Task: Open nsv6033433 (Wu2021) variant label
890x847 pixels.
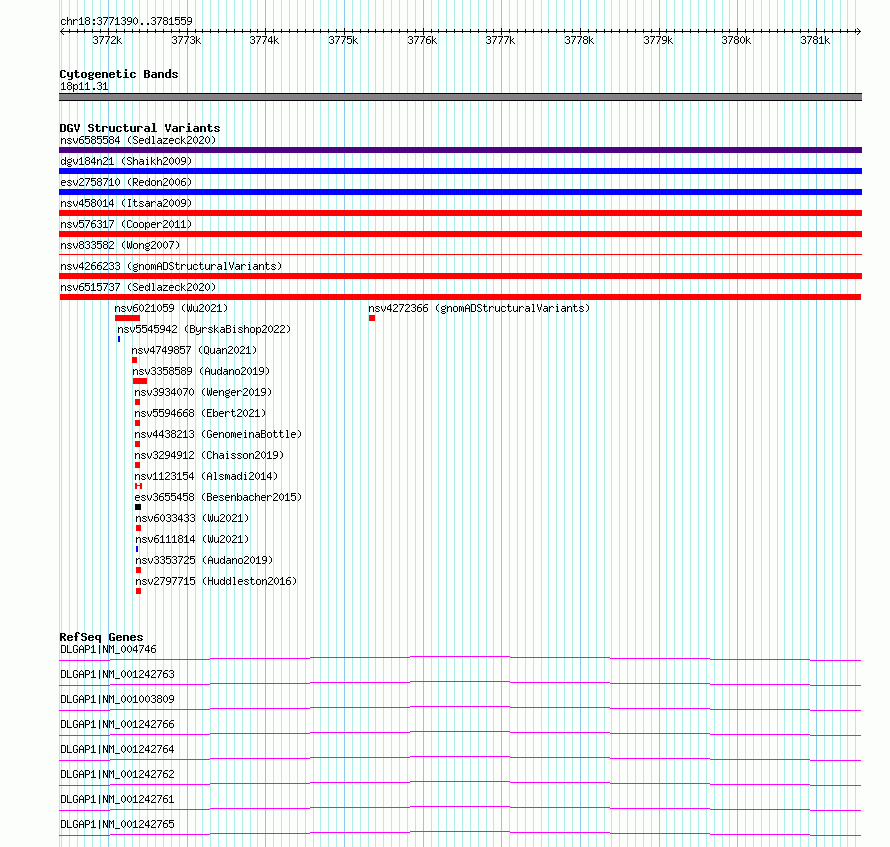Action: point(192,518)
